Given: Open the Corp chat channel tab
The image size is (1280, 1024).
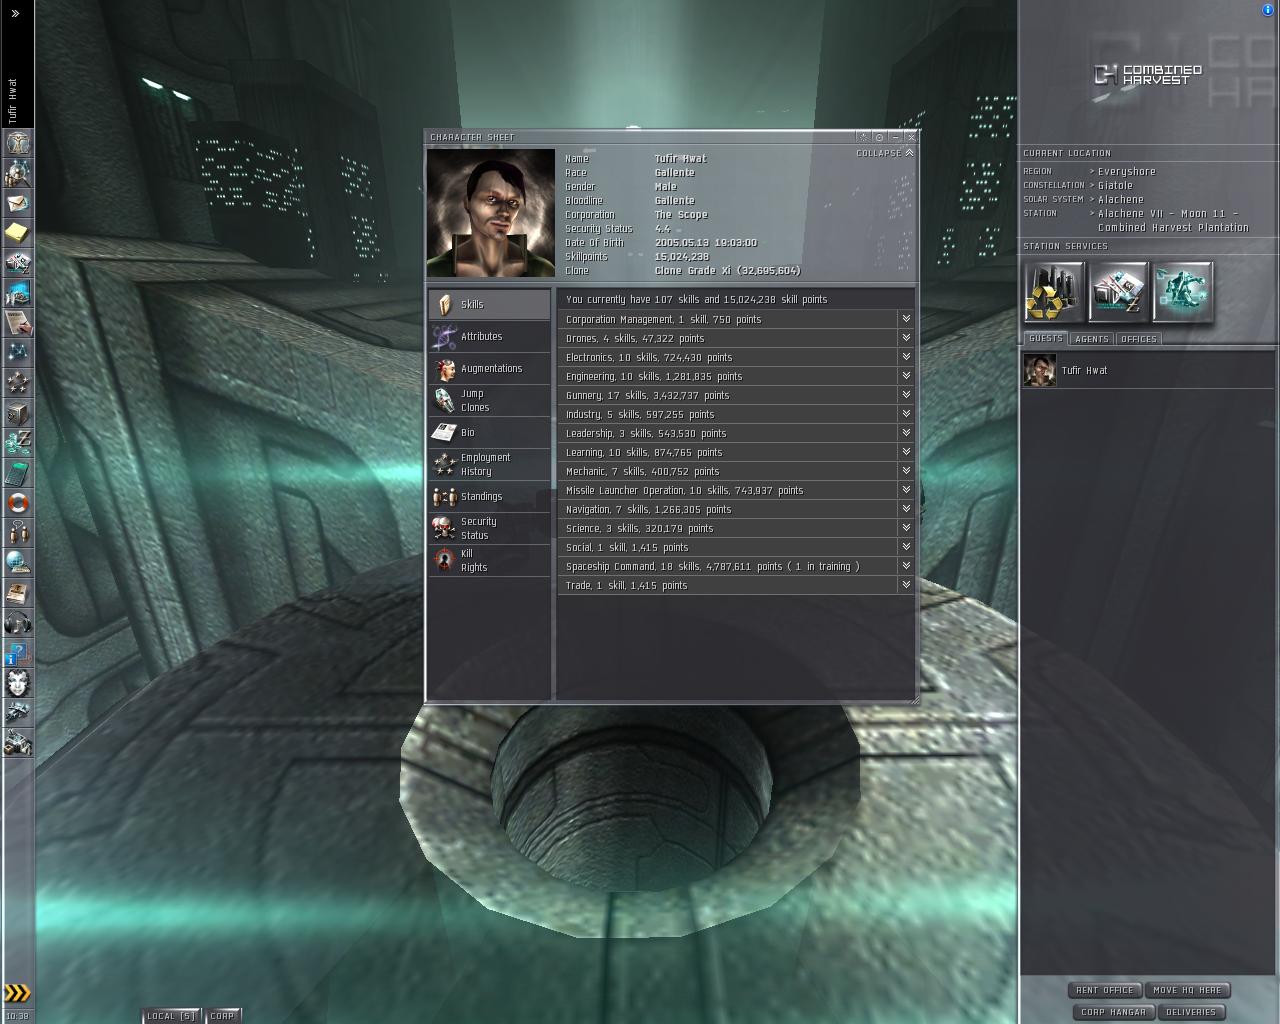Looking at the screenshot, I should coord(223,1016).
